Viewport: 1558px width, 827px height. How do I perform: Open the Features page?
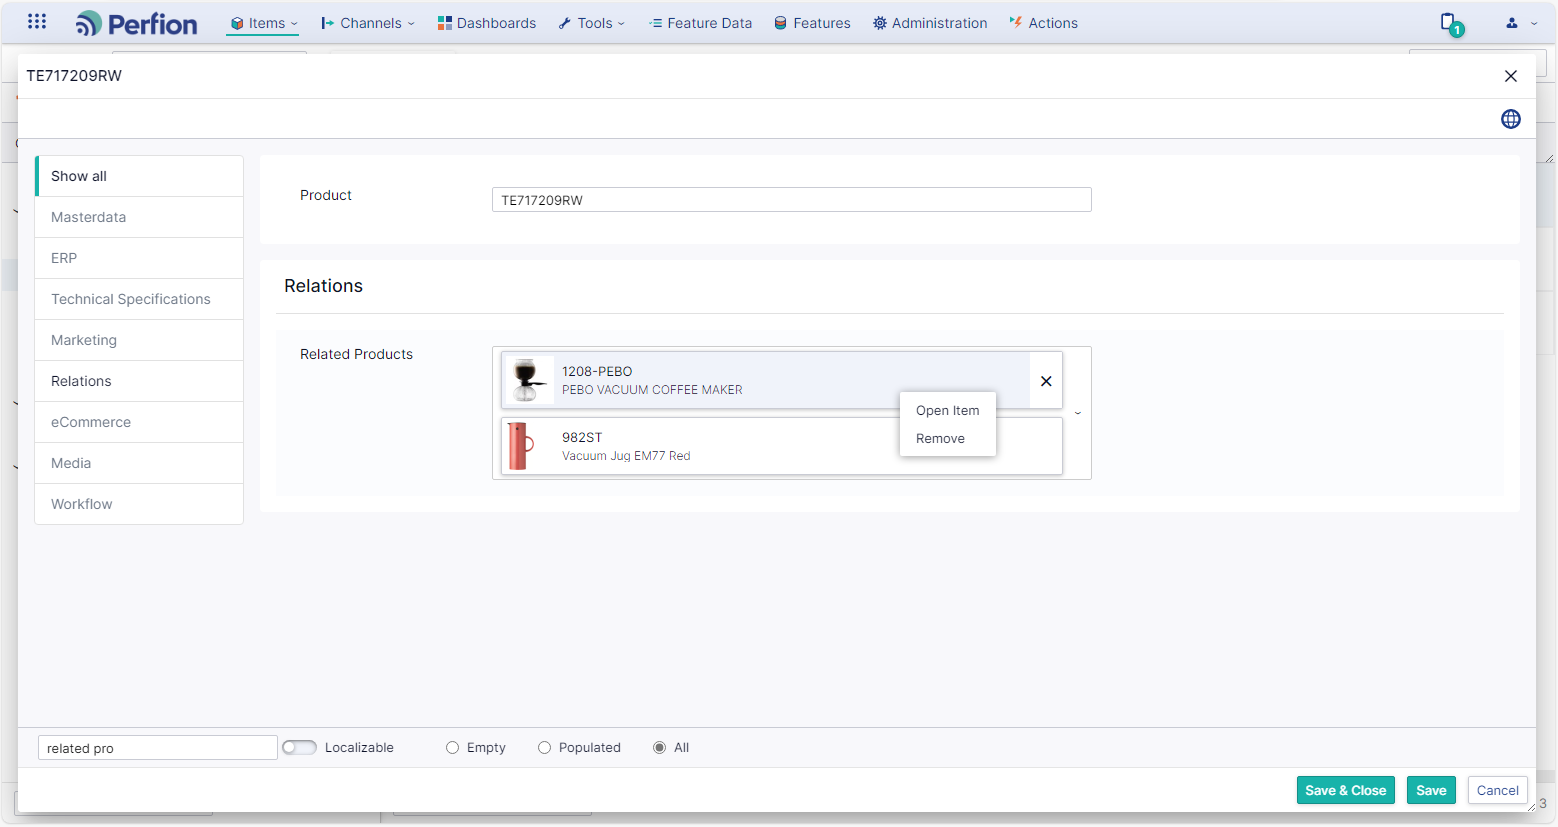pyautogui.click(x=812, y=23)
